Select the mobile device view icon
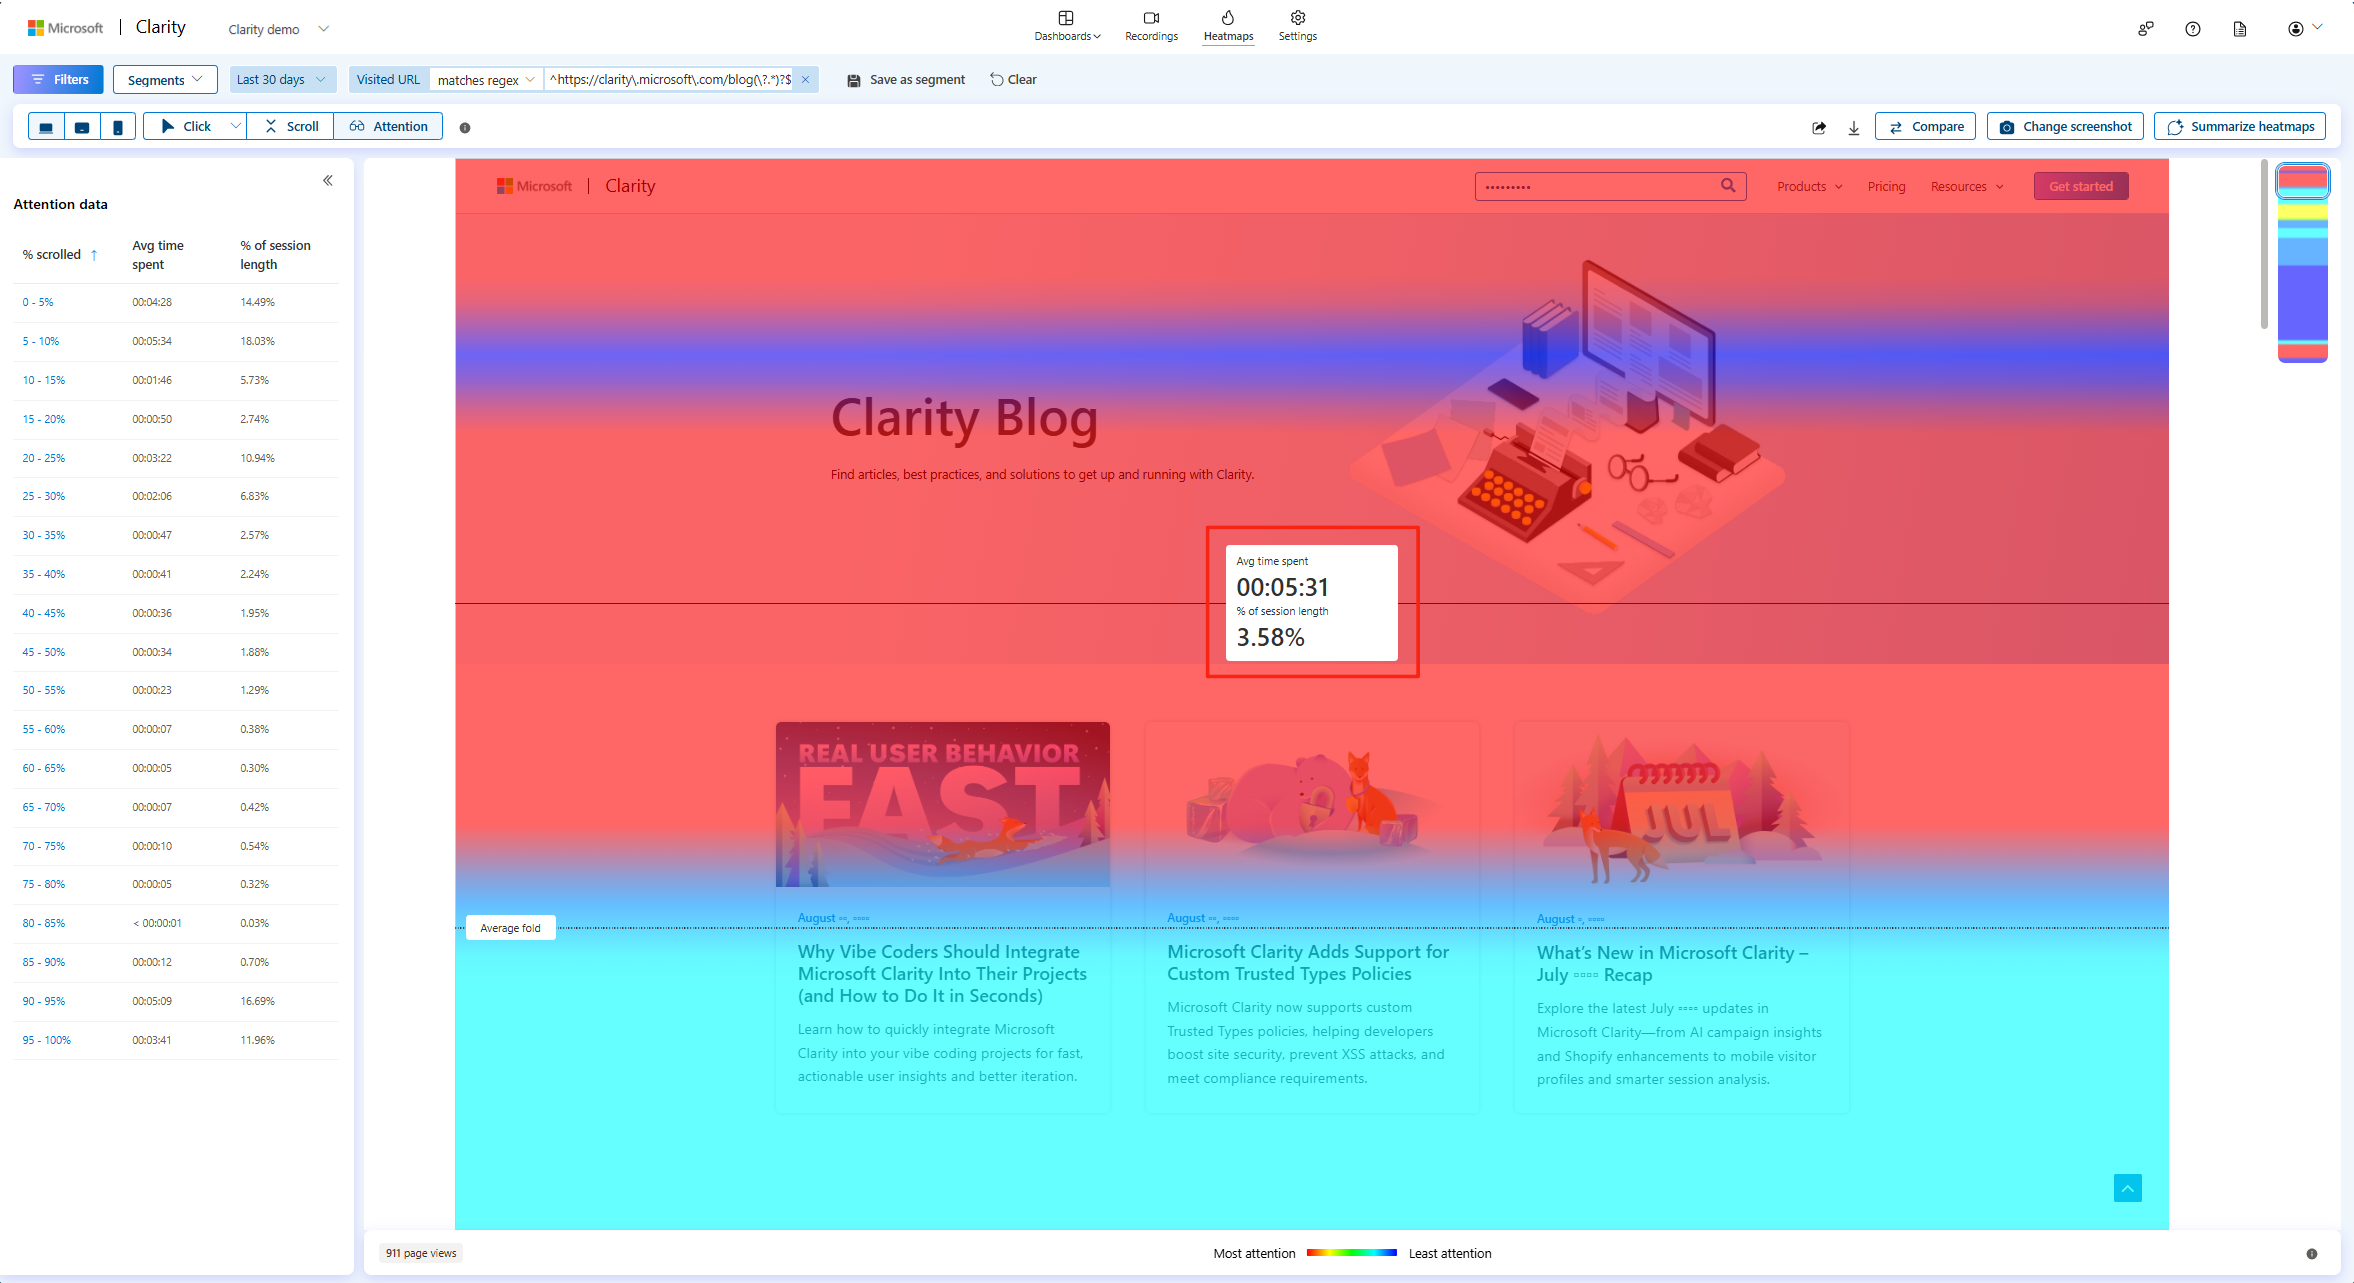Screen dimensions: 2354x1283 point(118,127)
